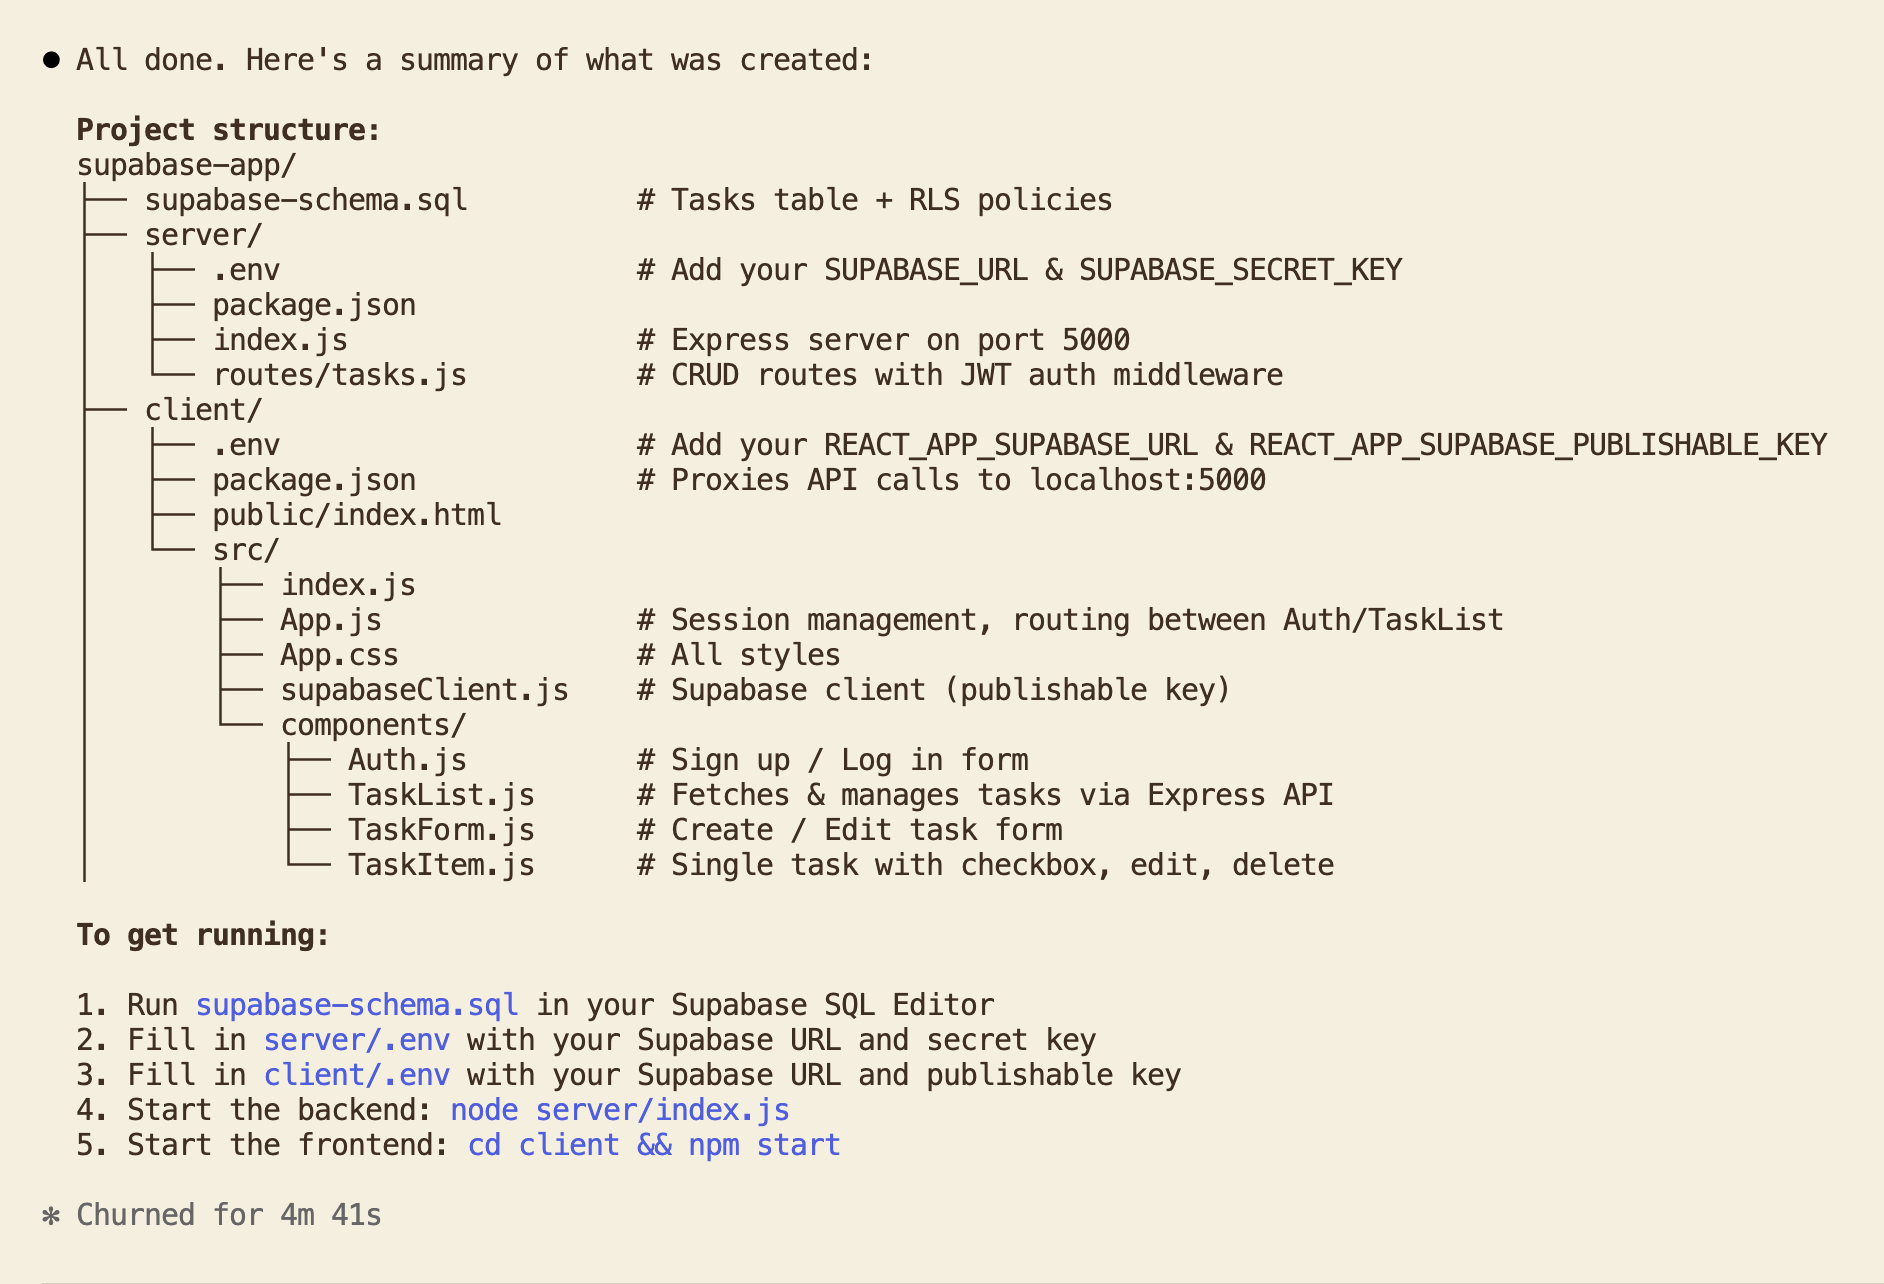1884x1284 pixels.
Task: Open the client/.env link in step 3
Action: click(356, 1075)
